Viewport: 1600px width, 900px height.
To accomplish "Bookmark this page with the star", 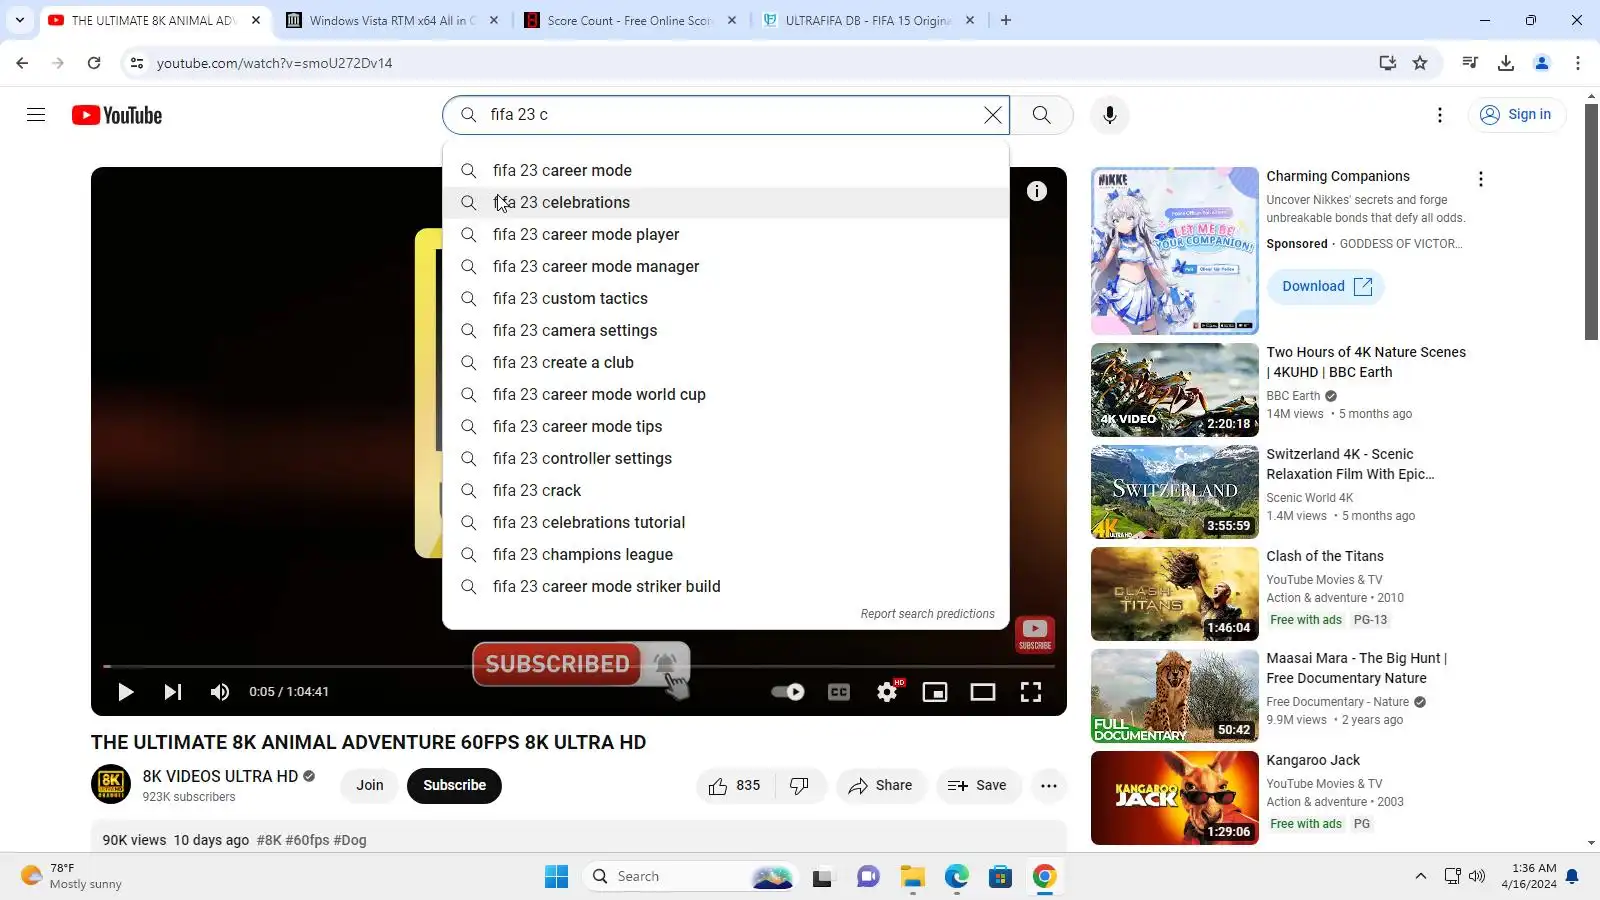I will pos(1420,63).
